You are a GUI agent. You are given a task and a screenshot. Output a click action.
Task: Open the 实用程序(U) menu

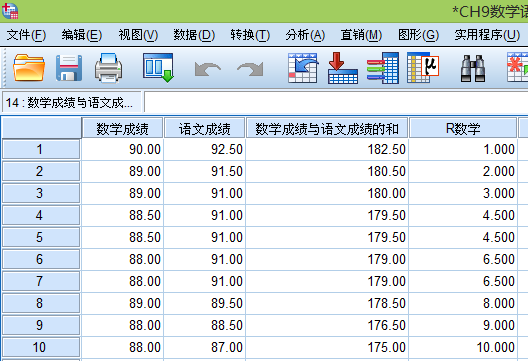pos(487,35)
